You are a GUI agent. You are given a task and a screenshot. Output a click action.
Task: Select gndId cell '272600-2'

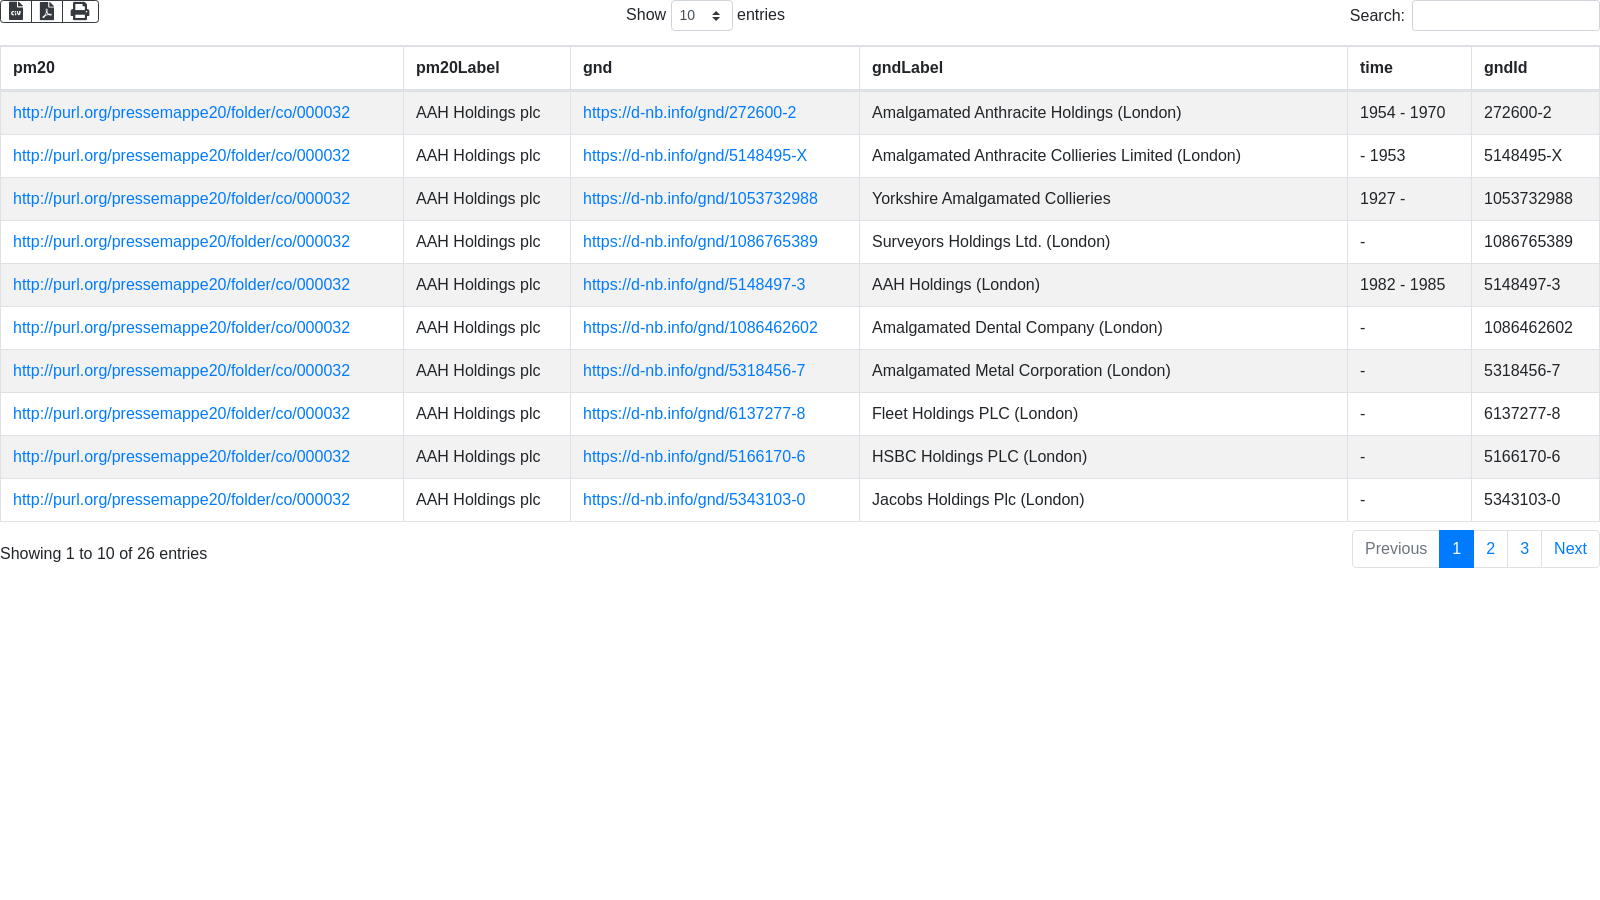(x=1535, y=113)
